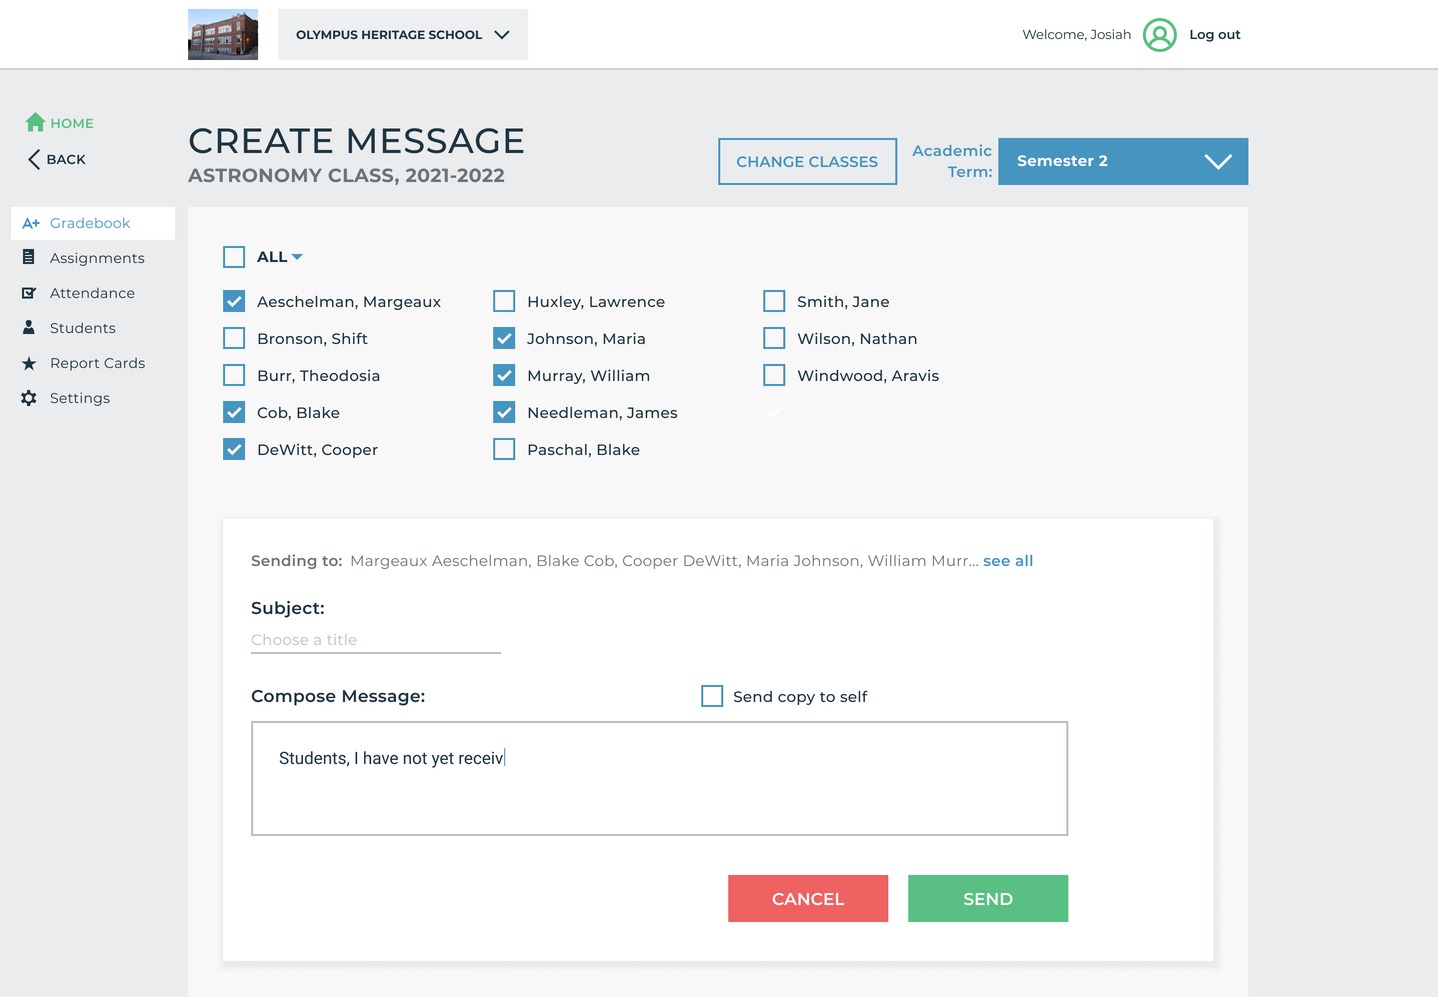Screen dimensions: 1438x997
Task: Open Assignments using the notebook icon
Action: pos(31,257)
